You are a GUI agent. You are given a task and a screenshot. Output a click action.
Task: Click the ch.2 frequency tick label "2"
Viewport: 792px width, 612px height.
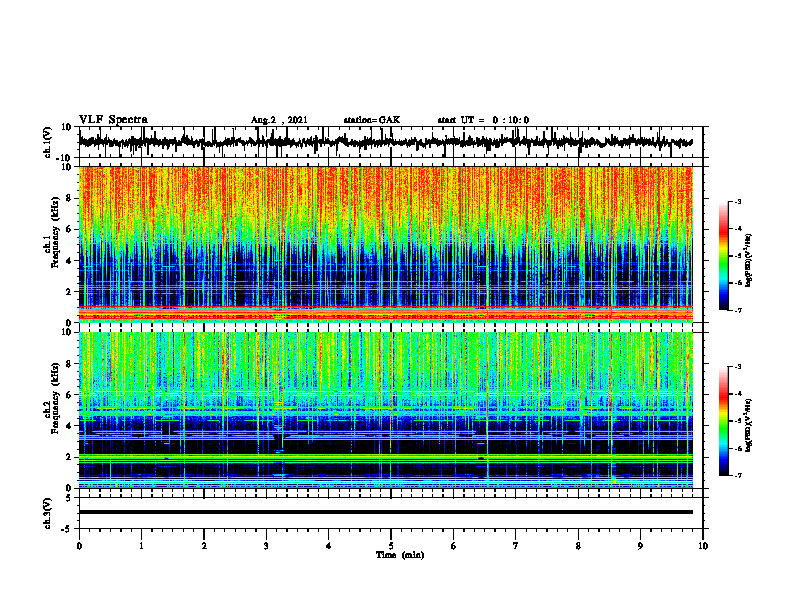(x=69, y=457)
